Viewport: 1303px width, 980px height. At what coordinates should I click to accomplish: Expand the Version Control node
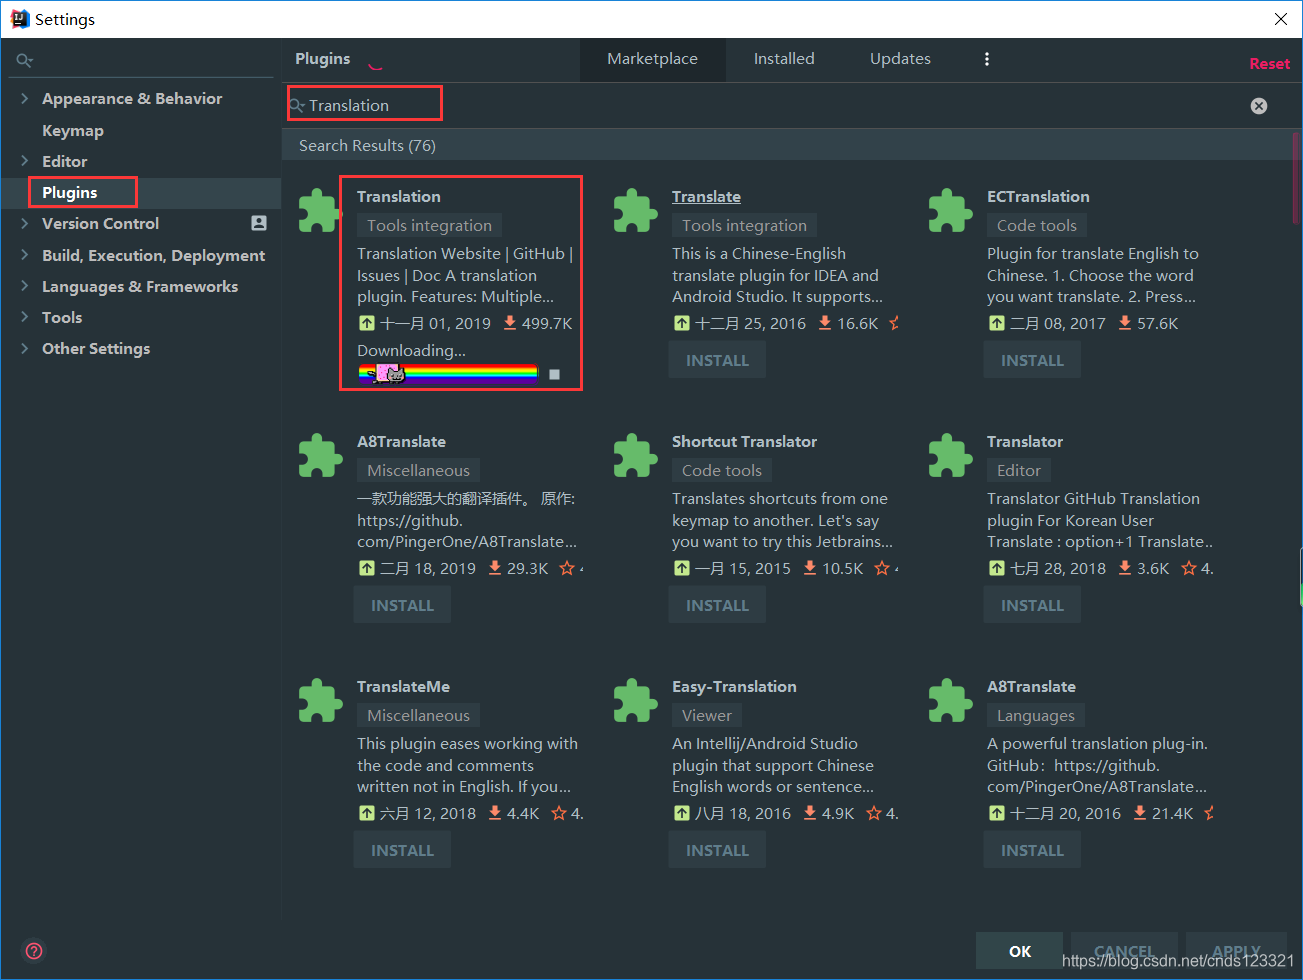(24, 223)
